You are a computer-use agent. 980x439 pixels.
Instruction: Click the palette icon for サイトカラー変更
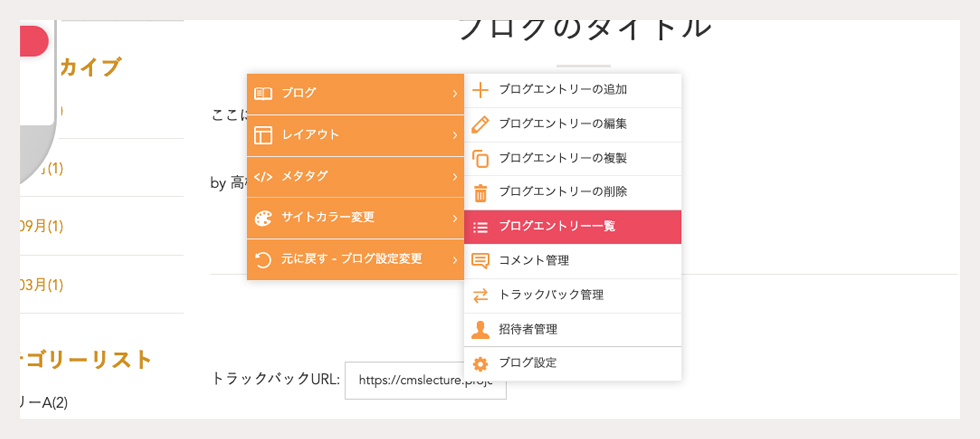pos(264,218)
